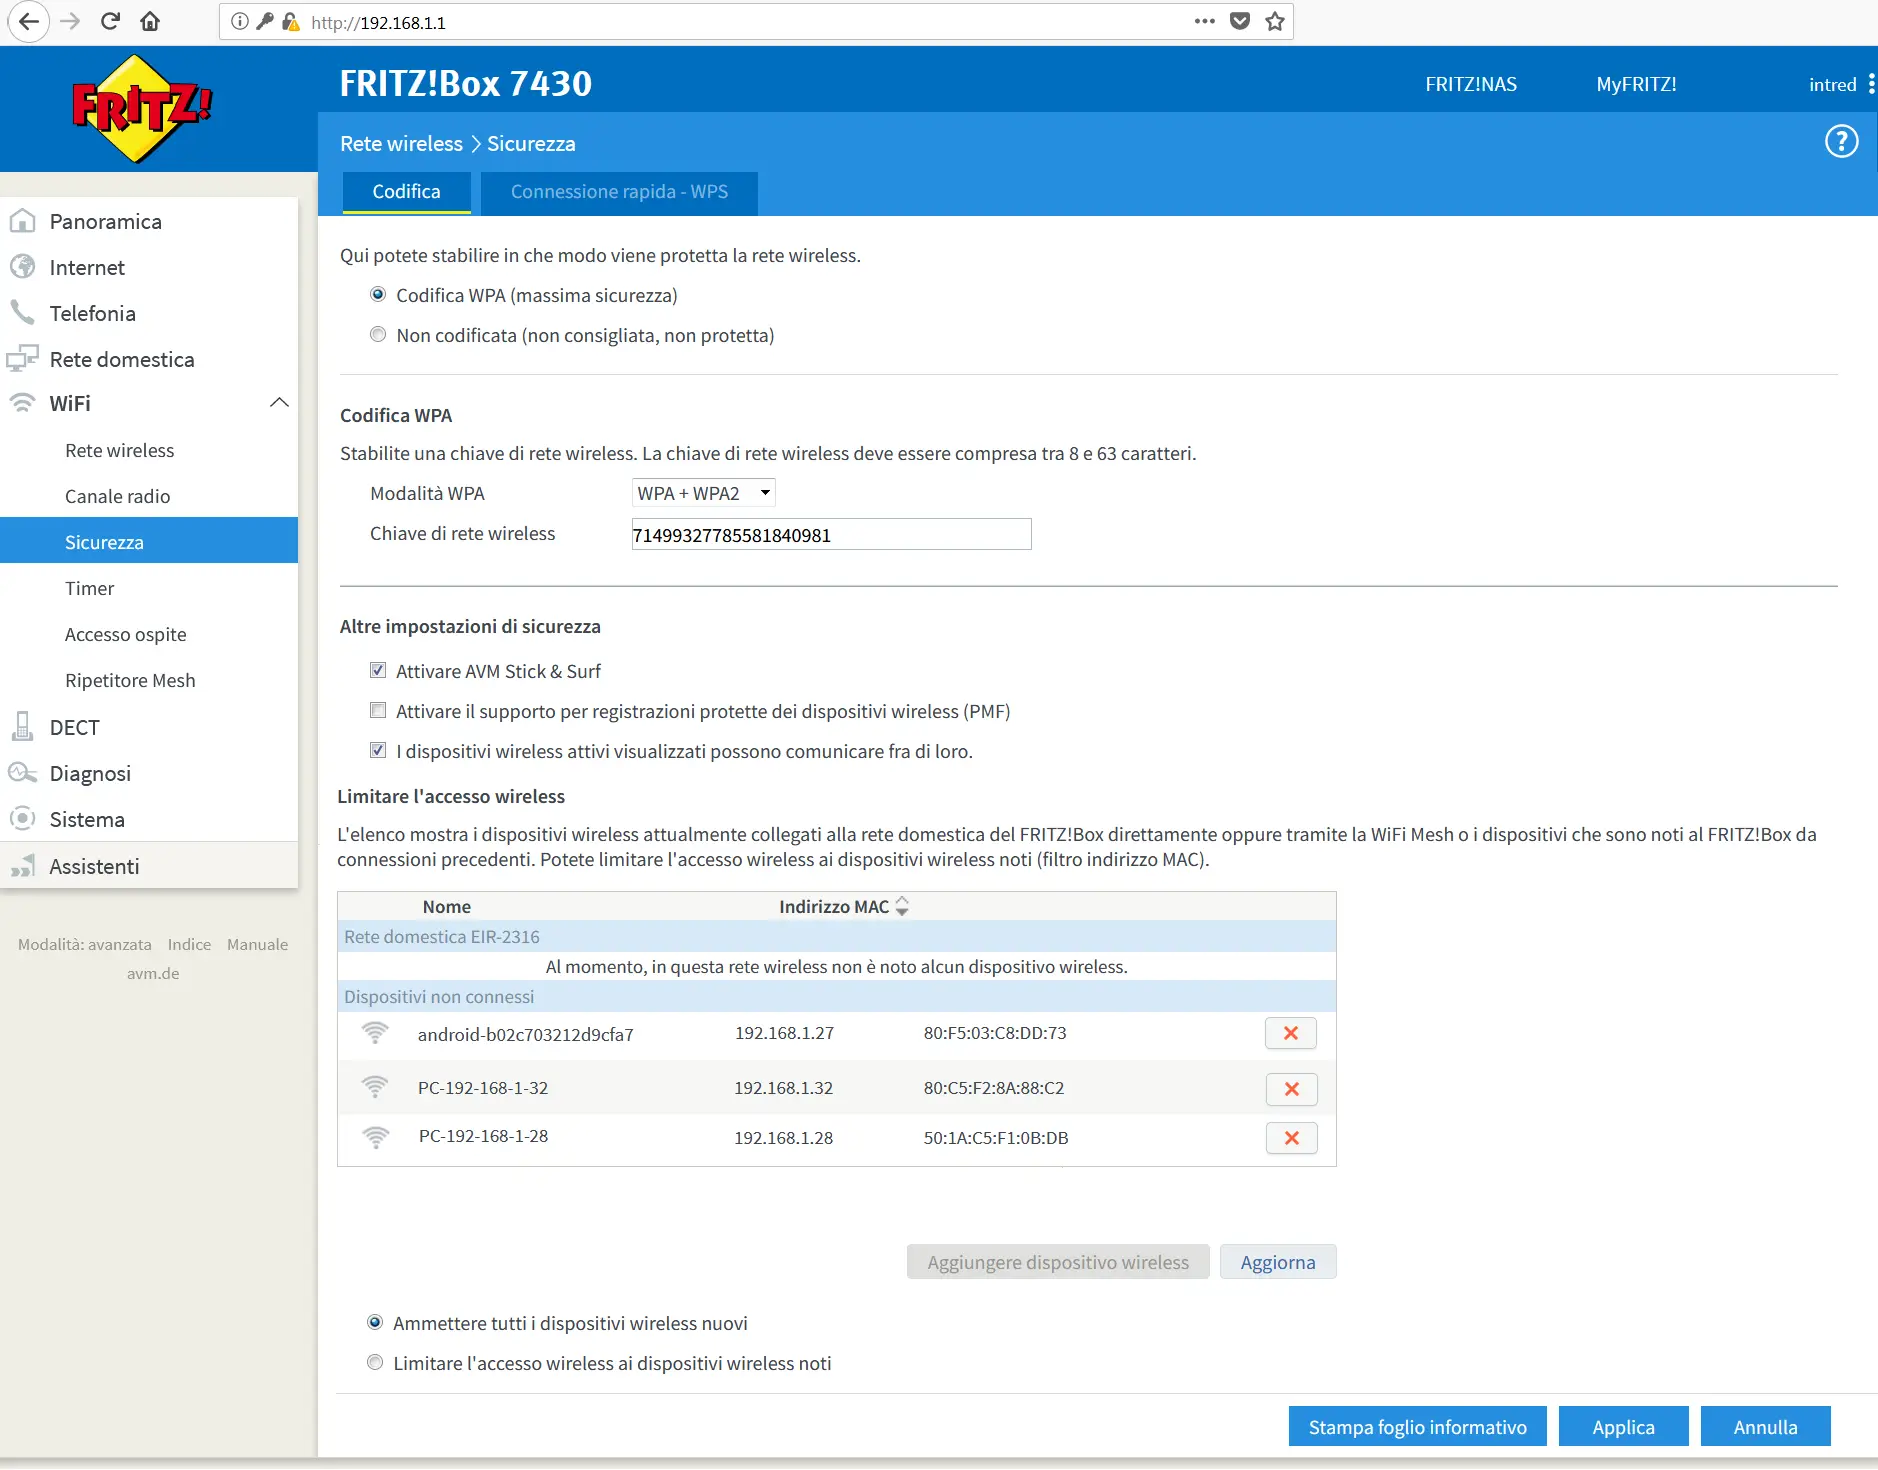Open avm.de link in sidebar footer
The width and height of the screenshot is (1878, 1470).
[153, 973]
